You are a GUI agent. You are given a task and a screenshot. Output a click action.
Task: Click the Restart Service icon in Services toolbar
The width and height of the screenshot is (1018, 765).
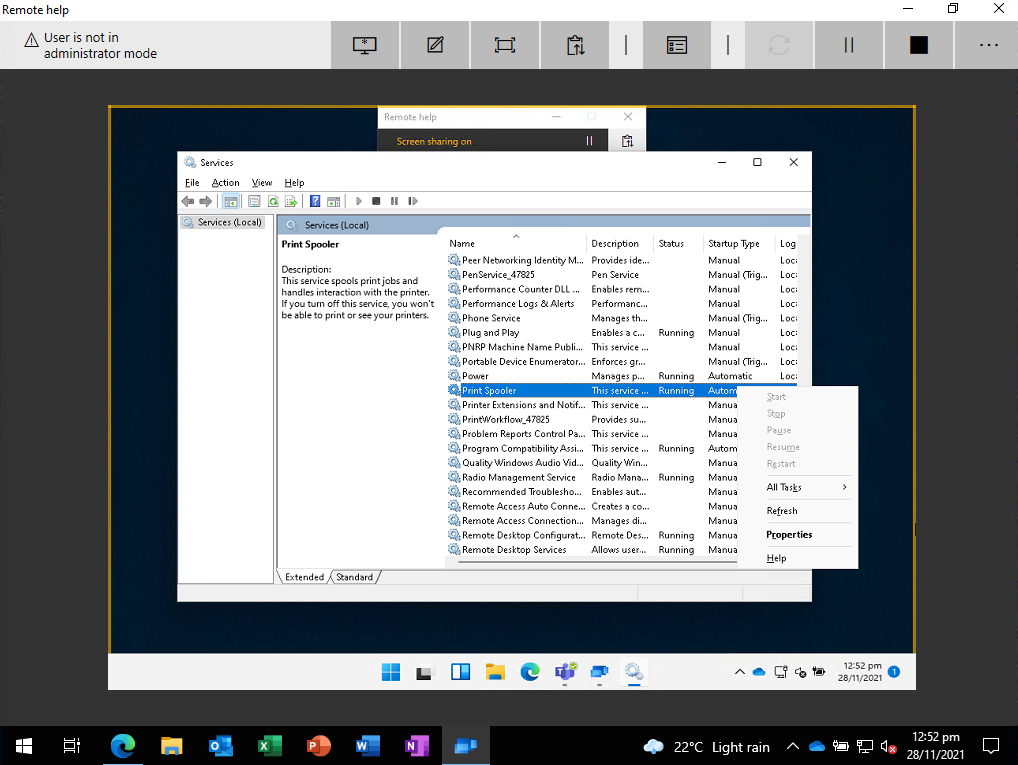(413, 201)
